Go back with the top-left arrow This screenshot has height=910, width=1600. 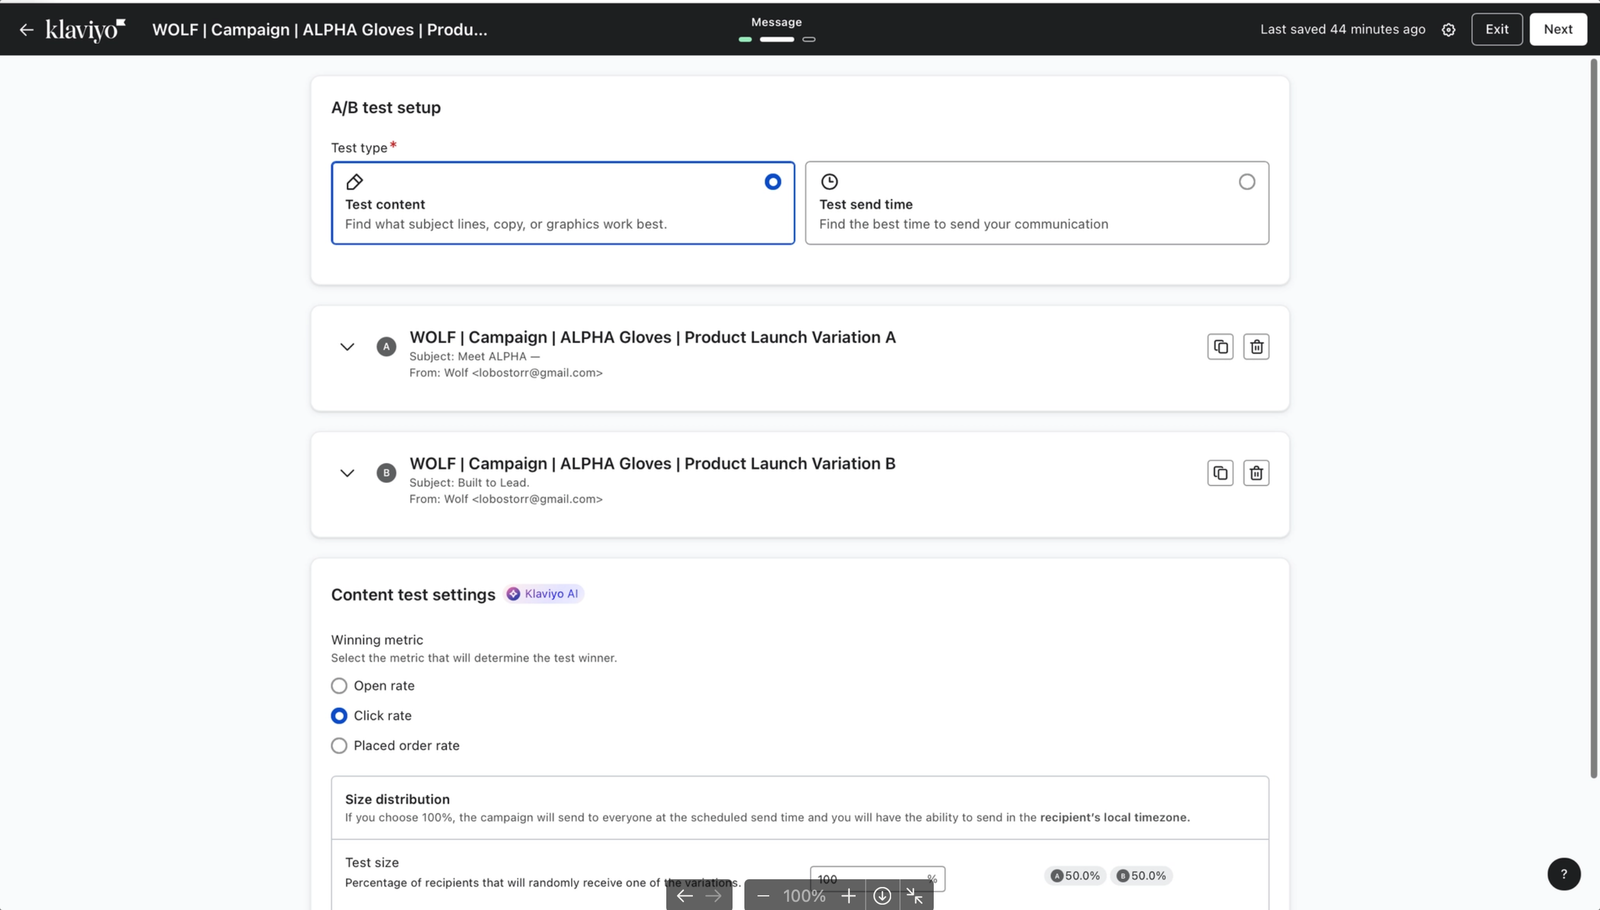coord(26,30)
